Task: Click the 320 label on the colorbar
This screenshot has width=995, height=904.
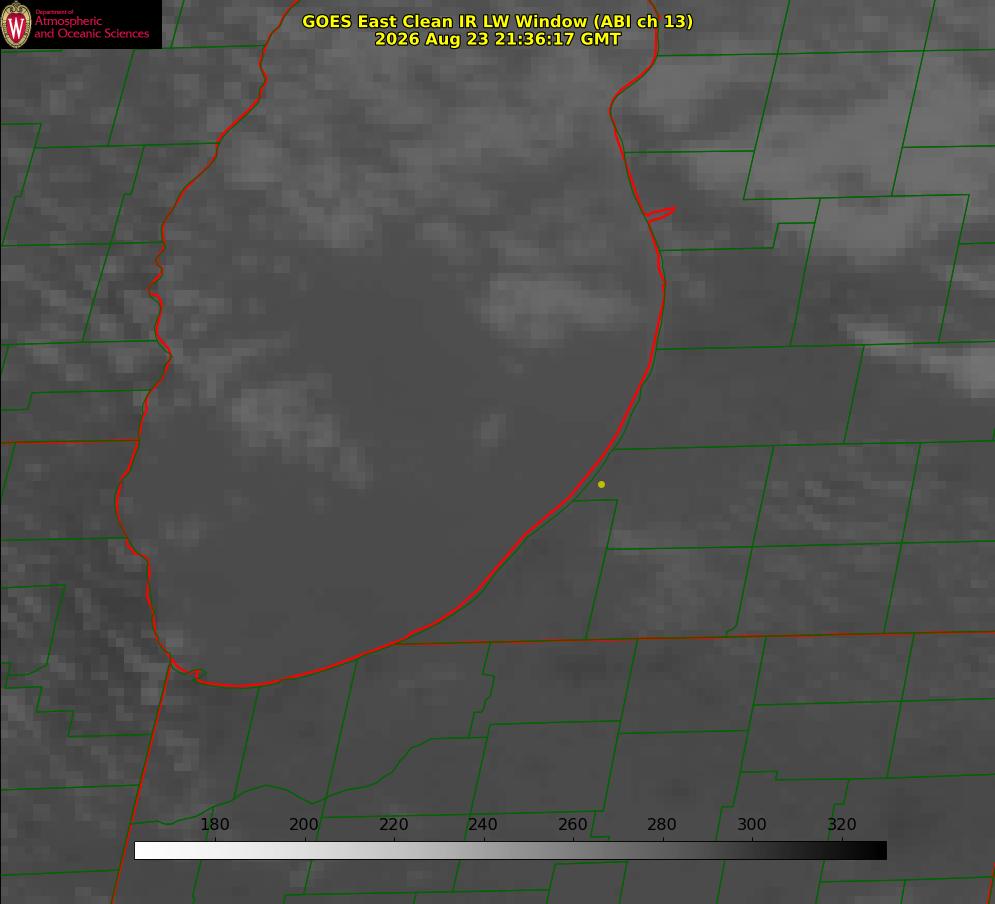Action: tap(842, 824)
